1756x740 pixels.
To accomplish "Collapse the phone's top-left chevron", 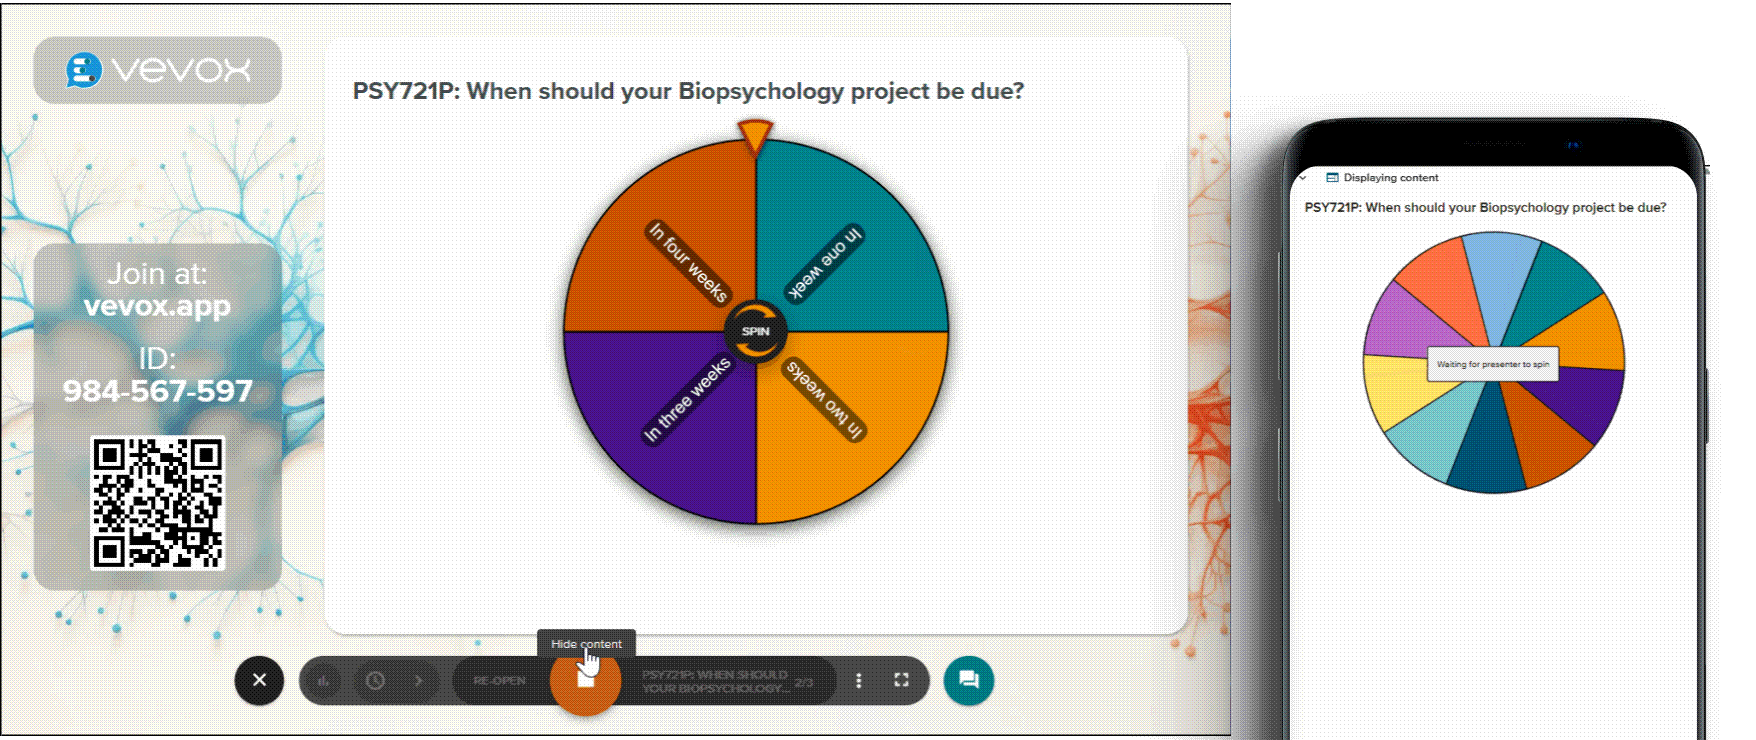I will click(x=1303, y=178).
